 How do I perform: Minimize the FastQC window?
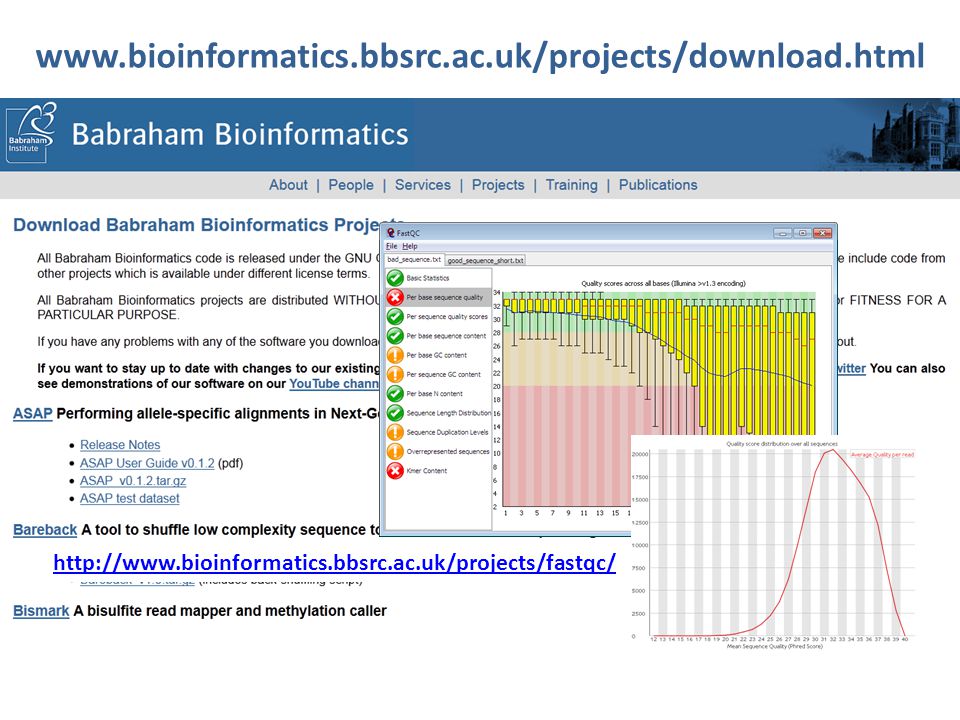(x=782, y=233)
